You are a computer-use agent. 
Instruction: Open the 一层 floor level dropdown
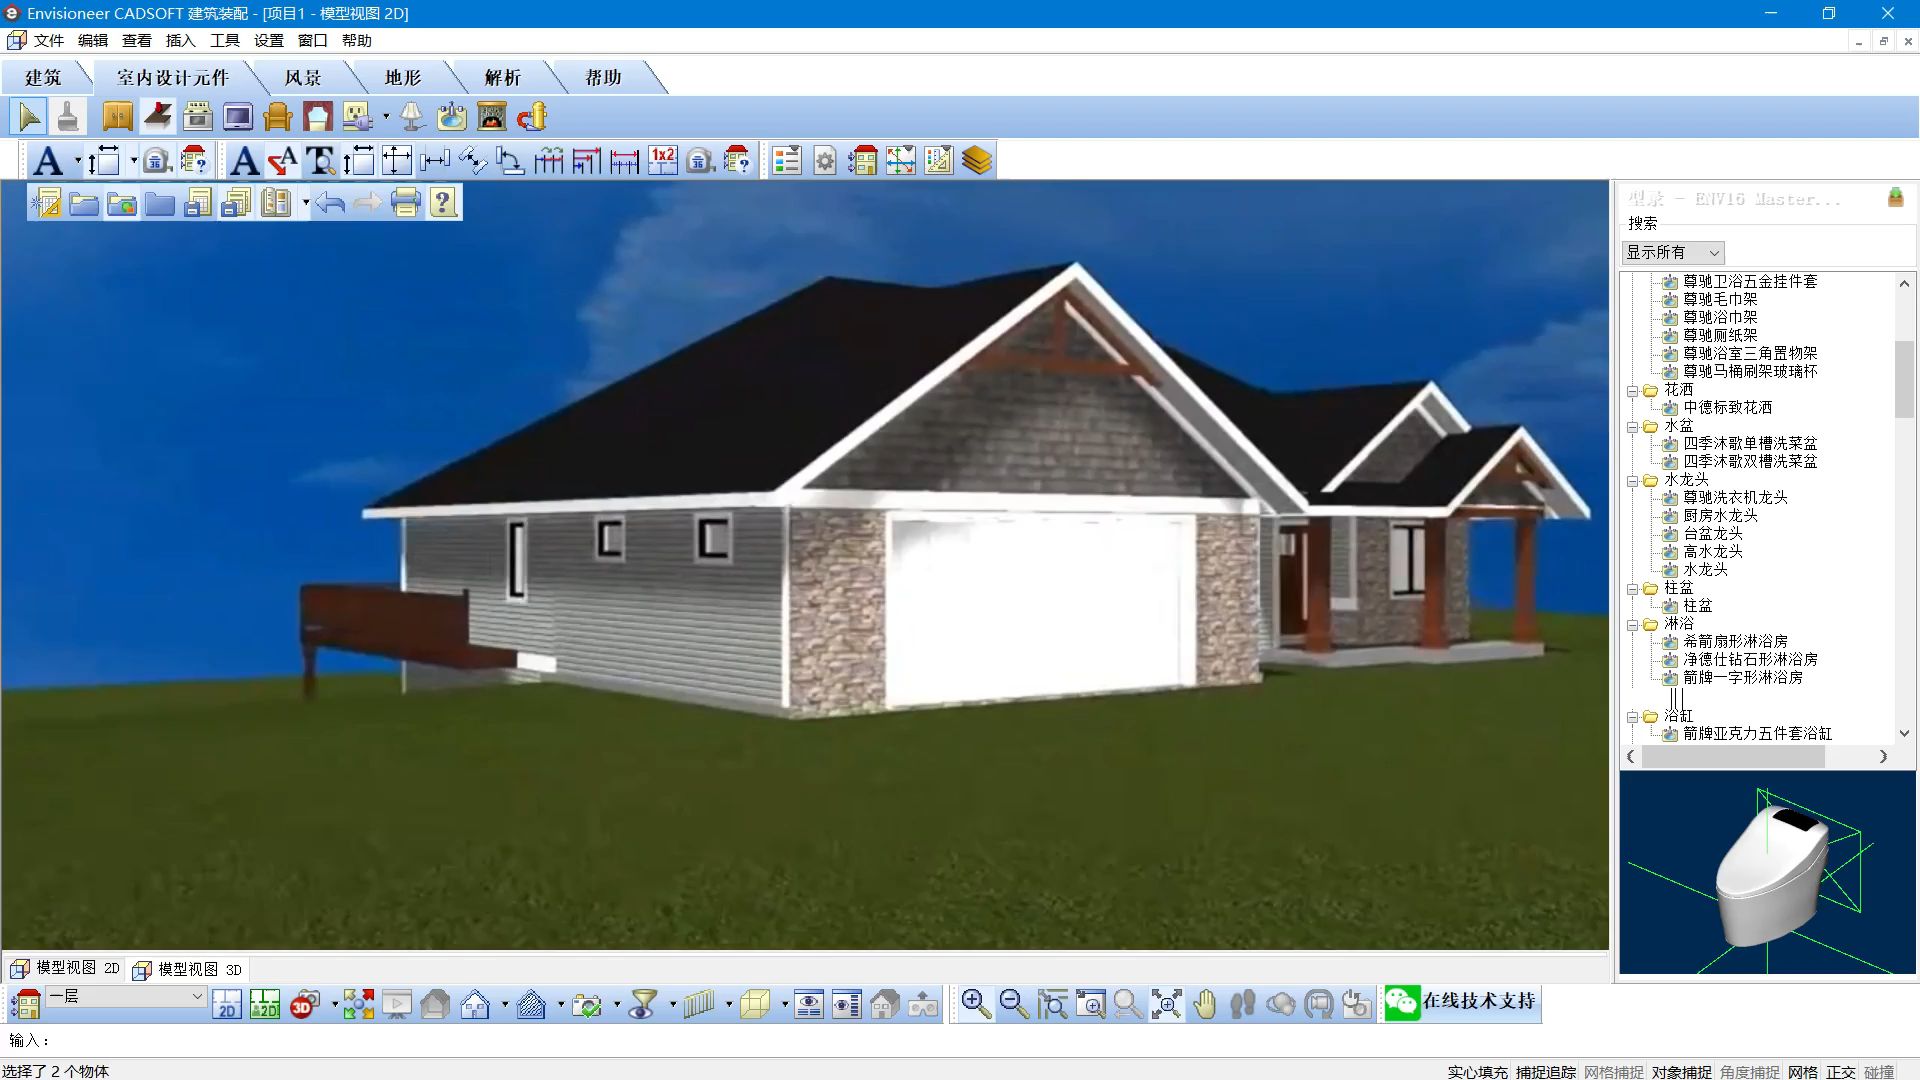197,996
